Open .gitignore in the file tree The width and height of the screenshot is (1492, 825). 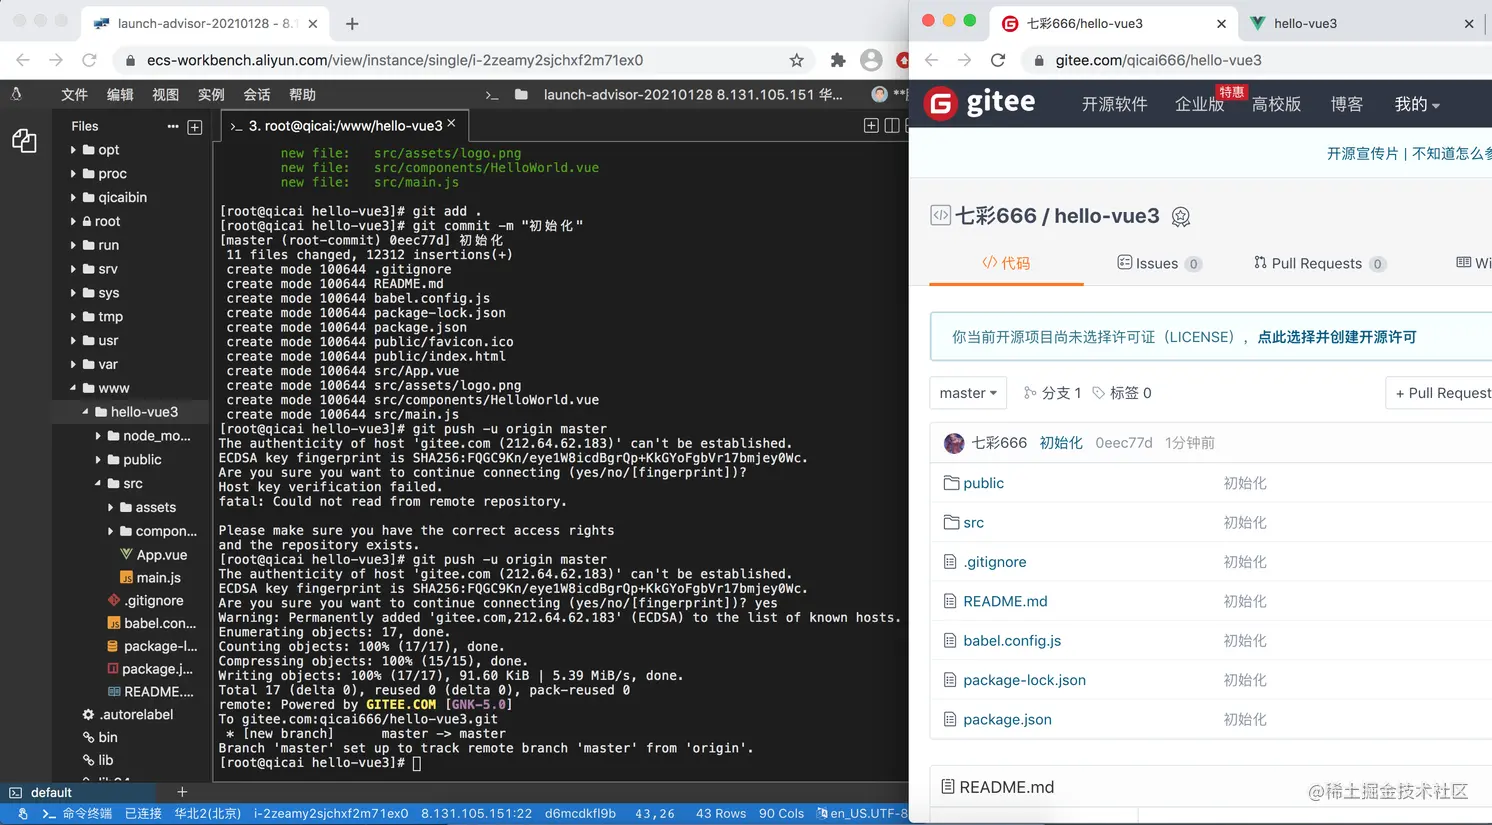[x=154, y=601]
